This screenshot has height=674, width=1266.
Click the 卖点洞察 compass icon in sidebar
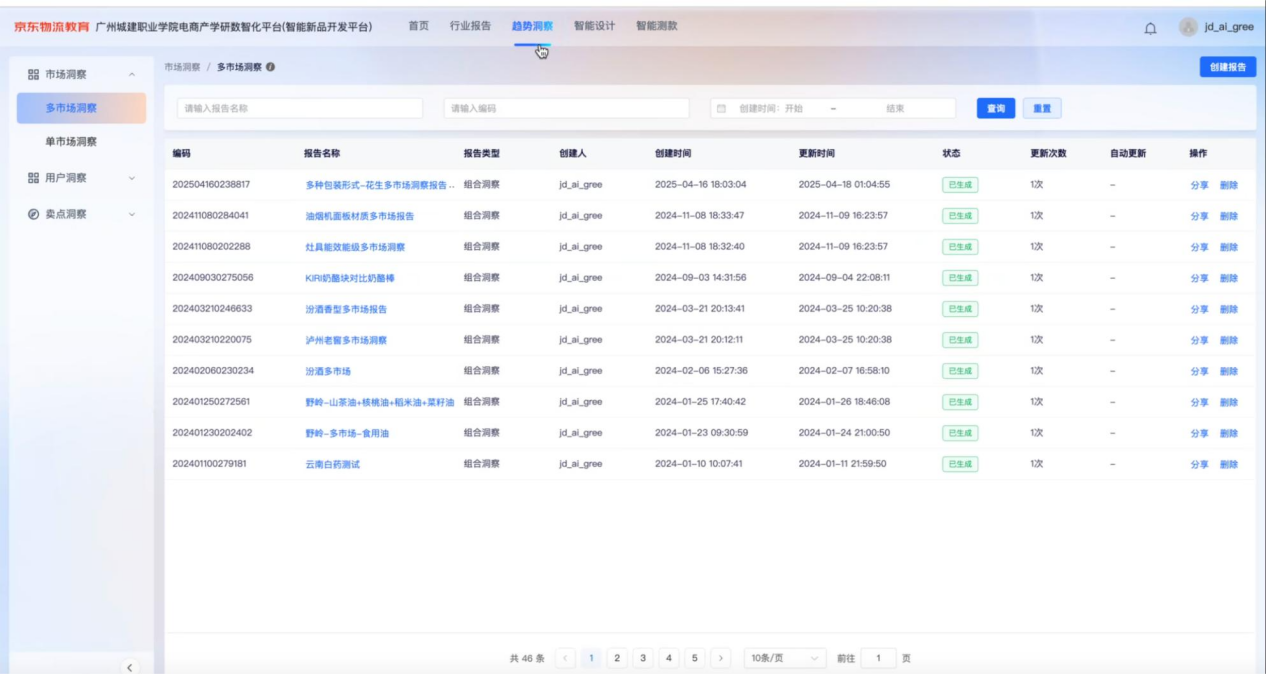(x=33, y=214)
